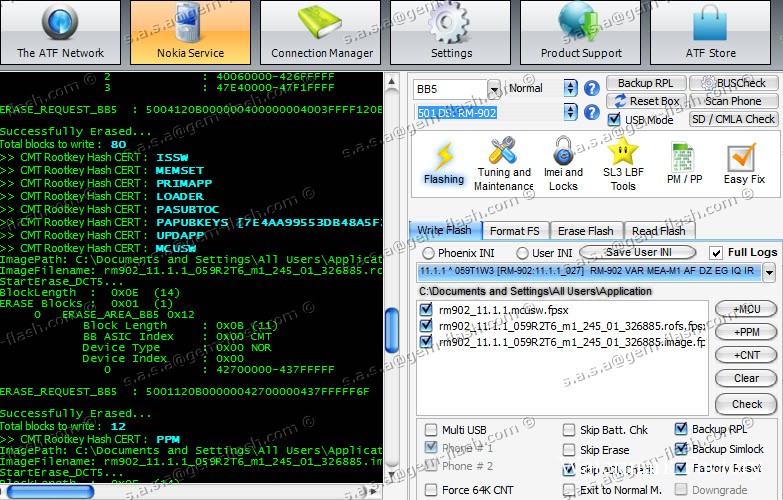
Task: Click the log horizontal scroll right arrow
Action: [x=374, y=492]
